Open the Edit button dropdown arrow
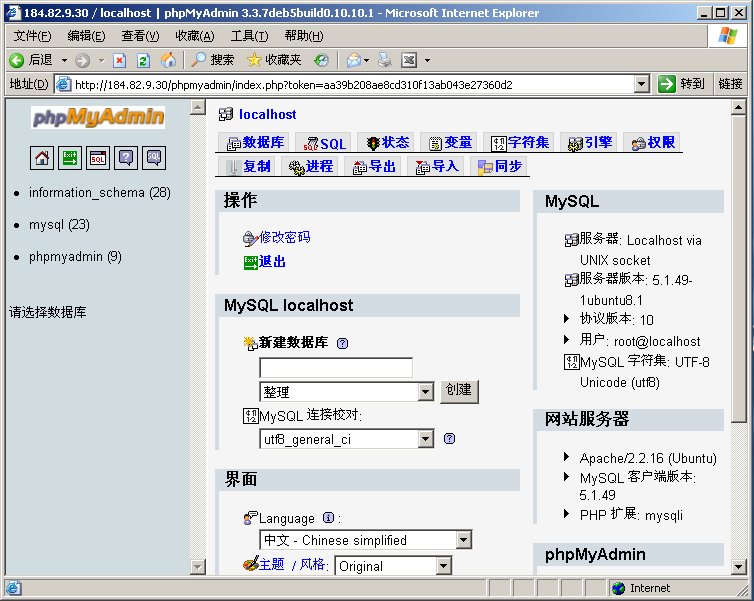The height and width of the screenshot is (601, 754). [427, 61]
